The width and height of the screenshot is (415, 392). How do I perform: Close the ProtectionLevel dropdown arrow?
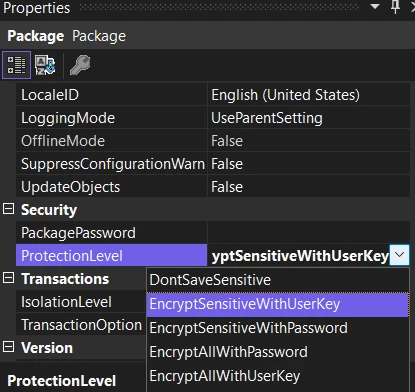[399, 255]
